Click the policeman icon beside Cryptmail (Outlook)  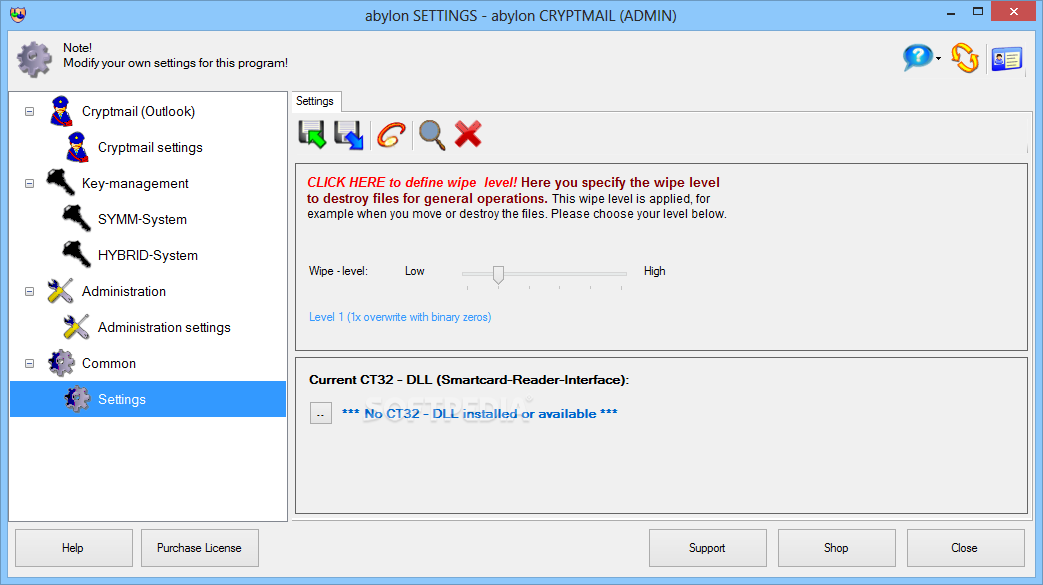pos(61,111)
